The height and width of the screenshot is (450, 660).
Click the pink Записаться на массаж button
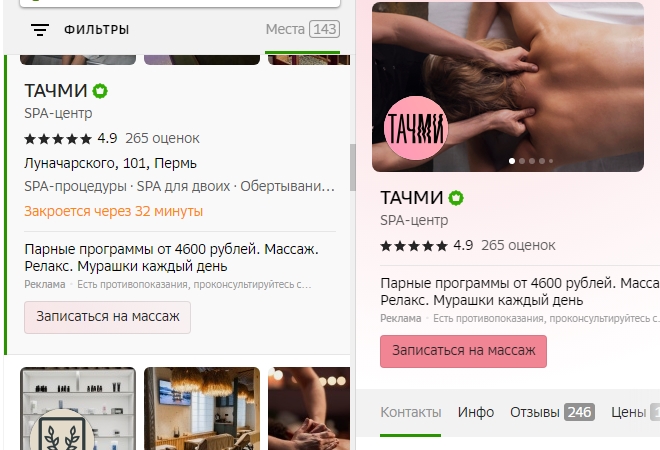[x=463, y=351]
